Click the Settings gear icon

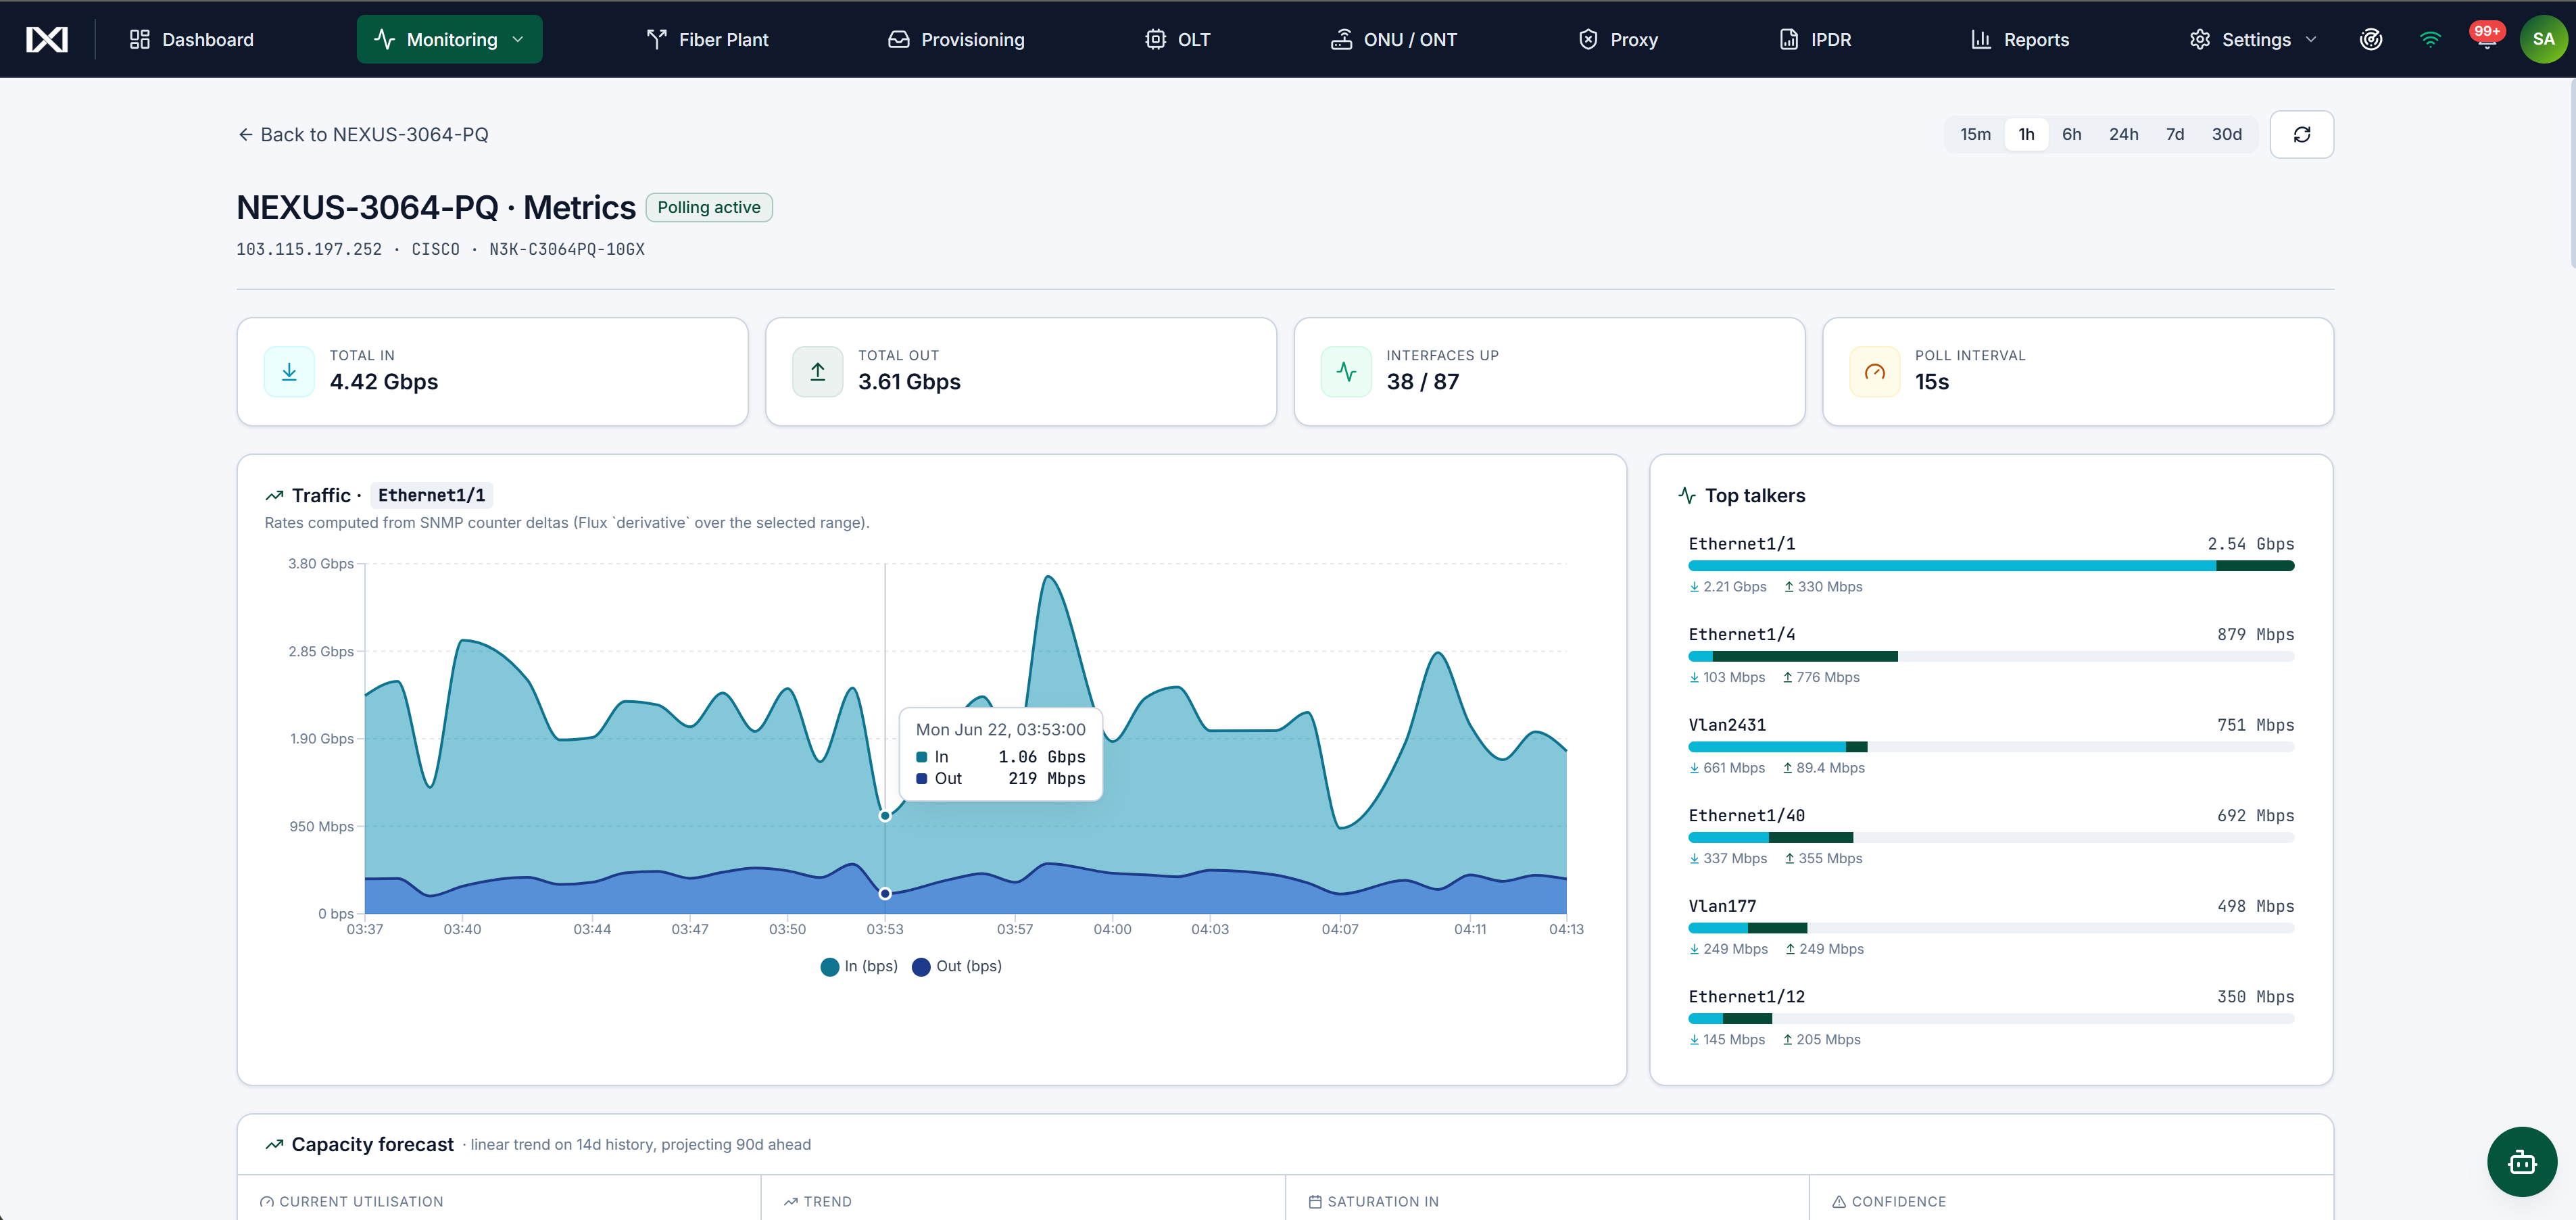tap(2200, 39)
